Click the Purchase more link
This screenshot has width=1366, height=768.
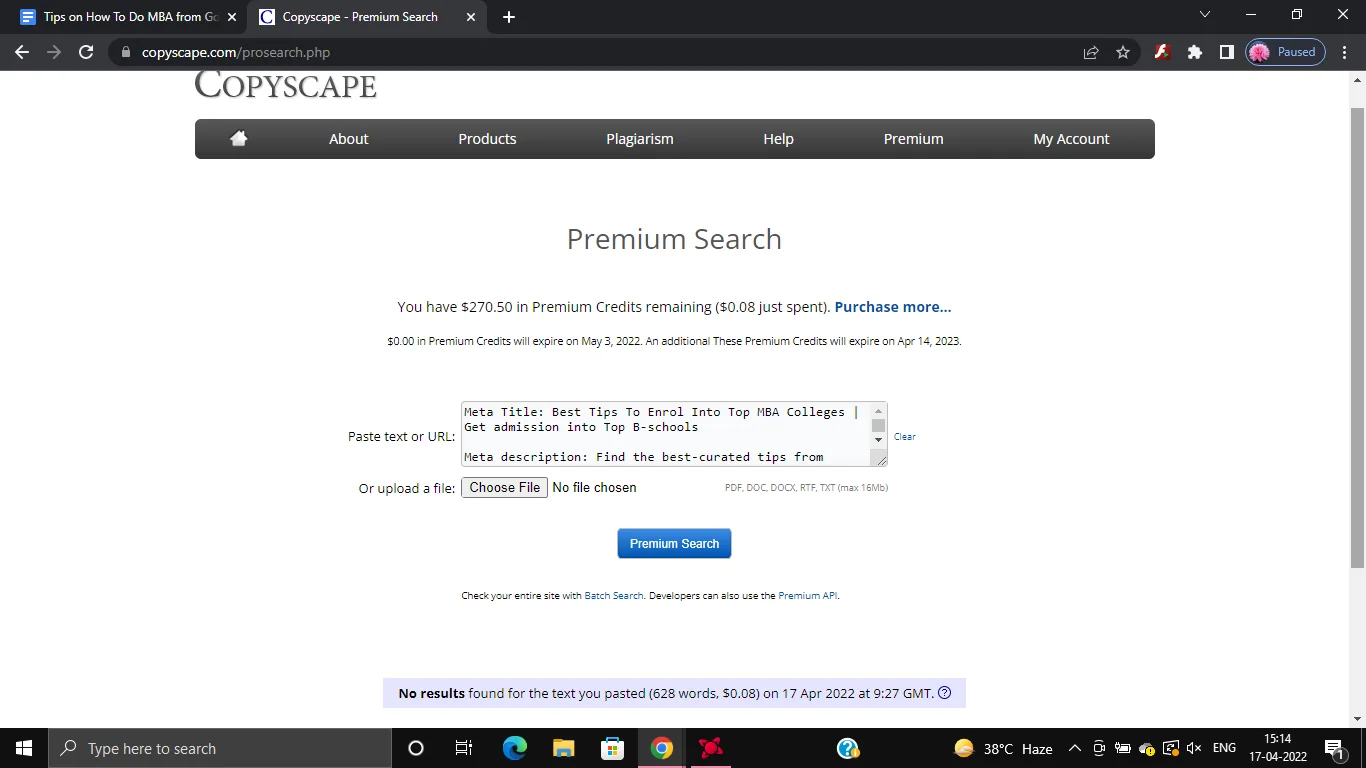pos(892,307)
